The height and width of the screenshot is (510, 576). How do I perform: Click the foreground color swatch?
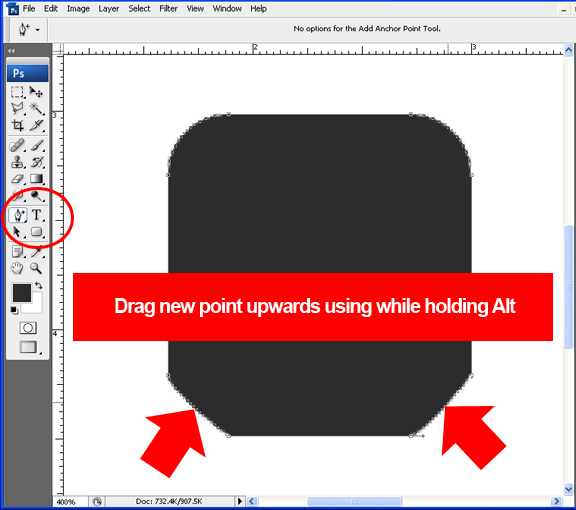coord(21,293)
